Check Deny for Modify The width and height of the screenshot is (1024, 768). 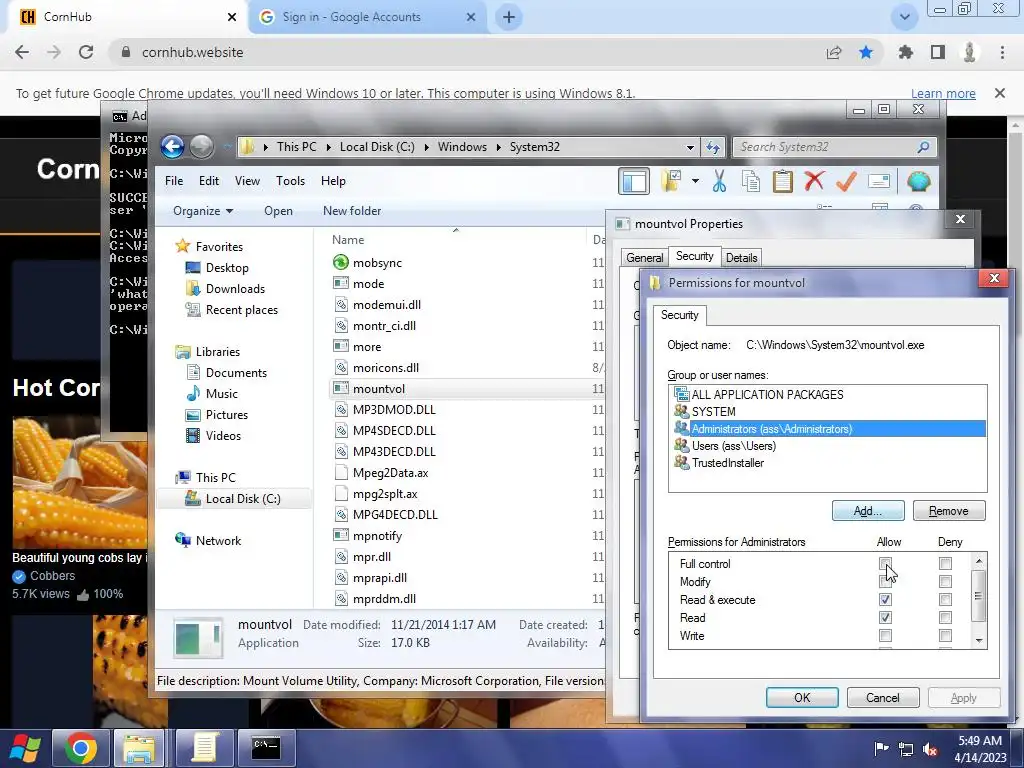click(945, 581)
